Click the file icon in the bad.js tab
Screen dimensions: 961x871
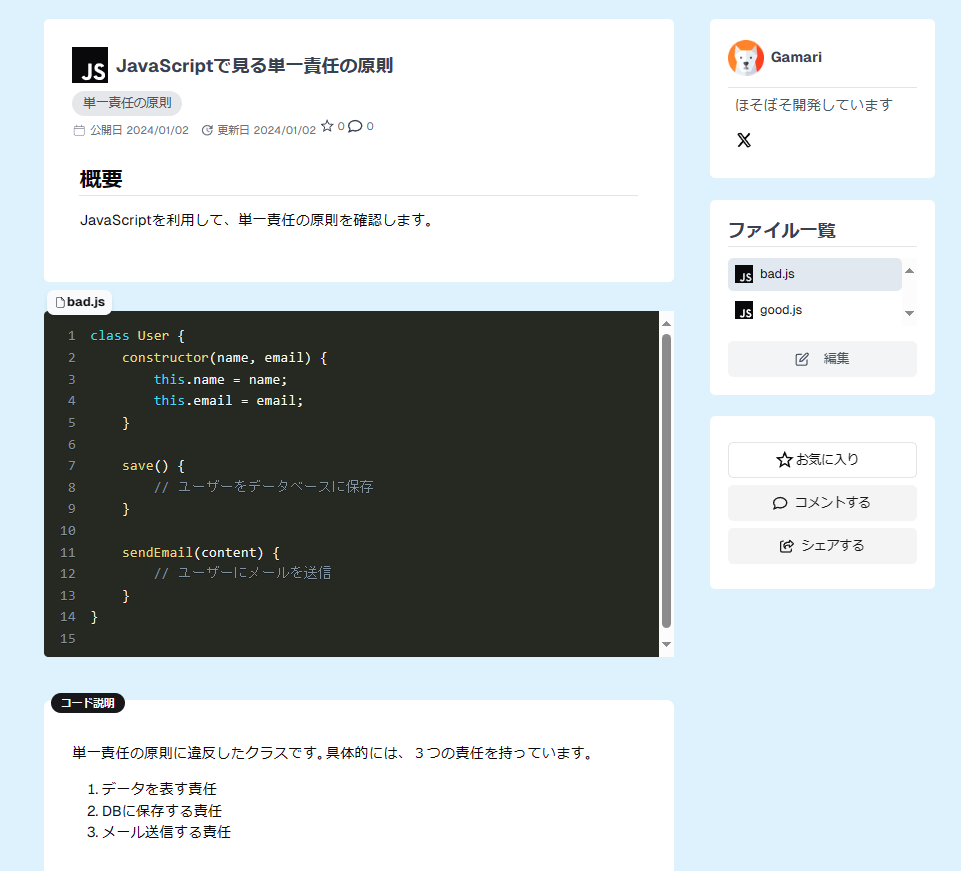pyautogui.click(x=60, y=302)
